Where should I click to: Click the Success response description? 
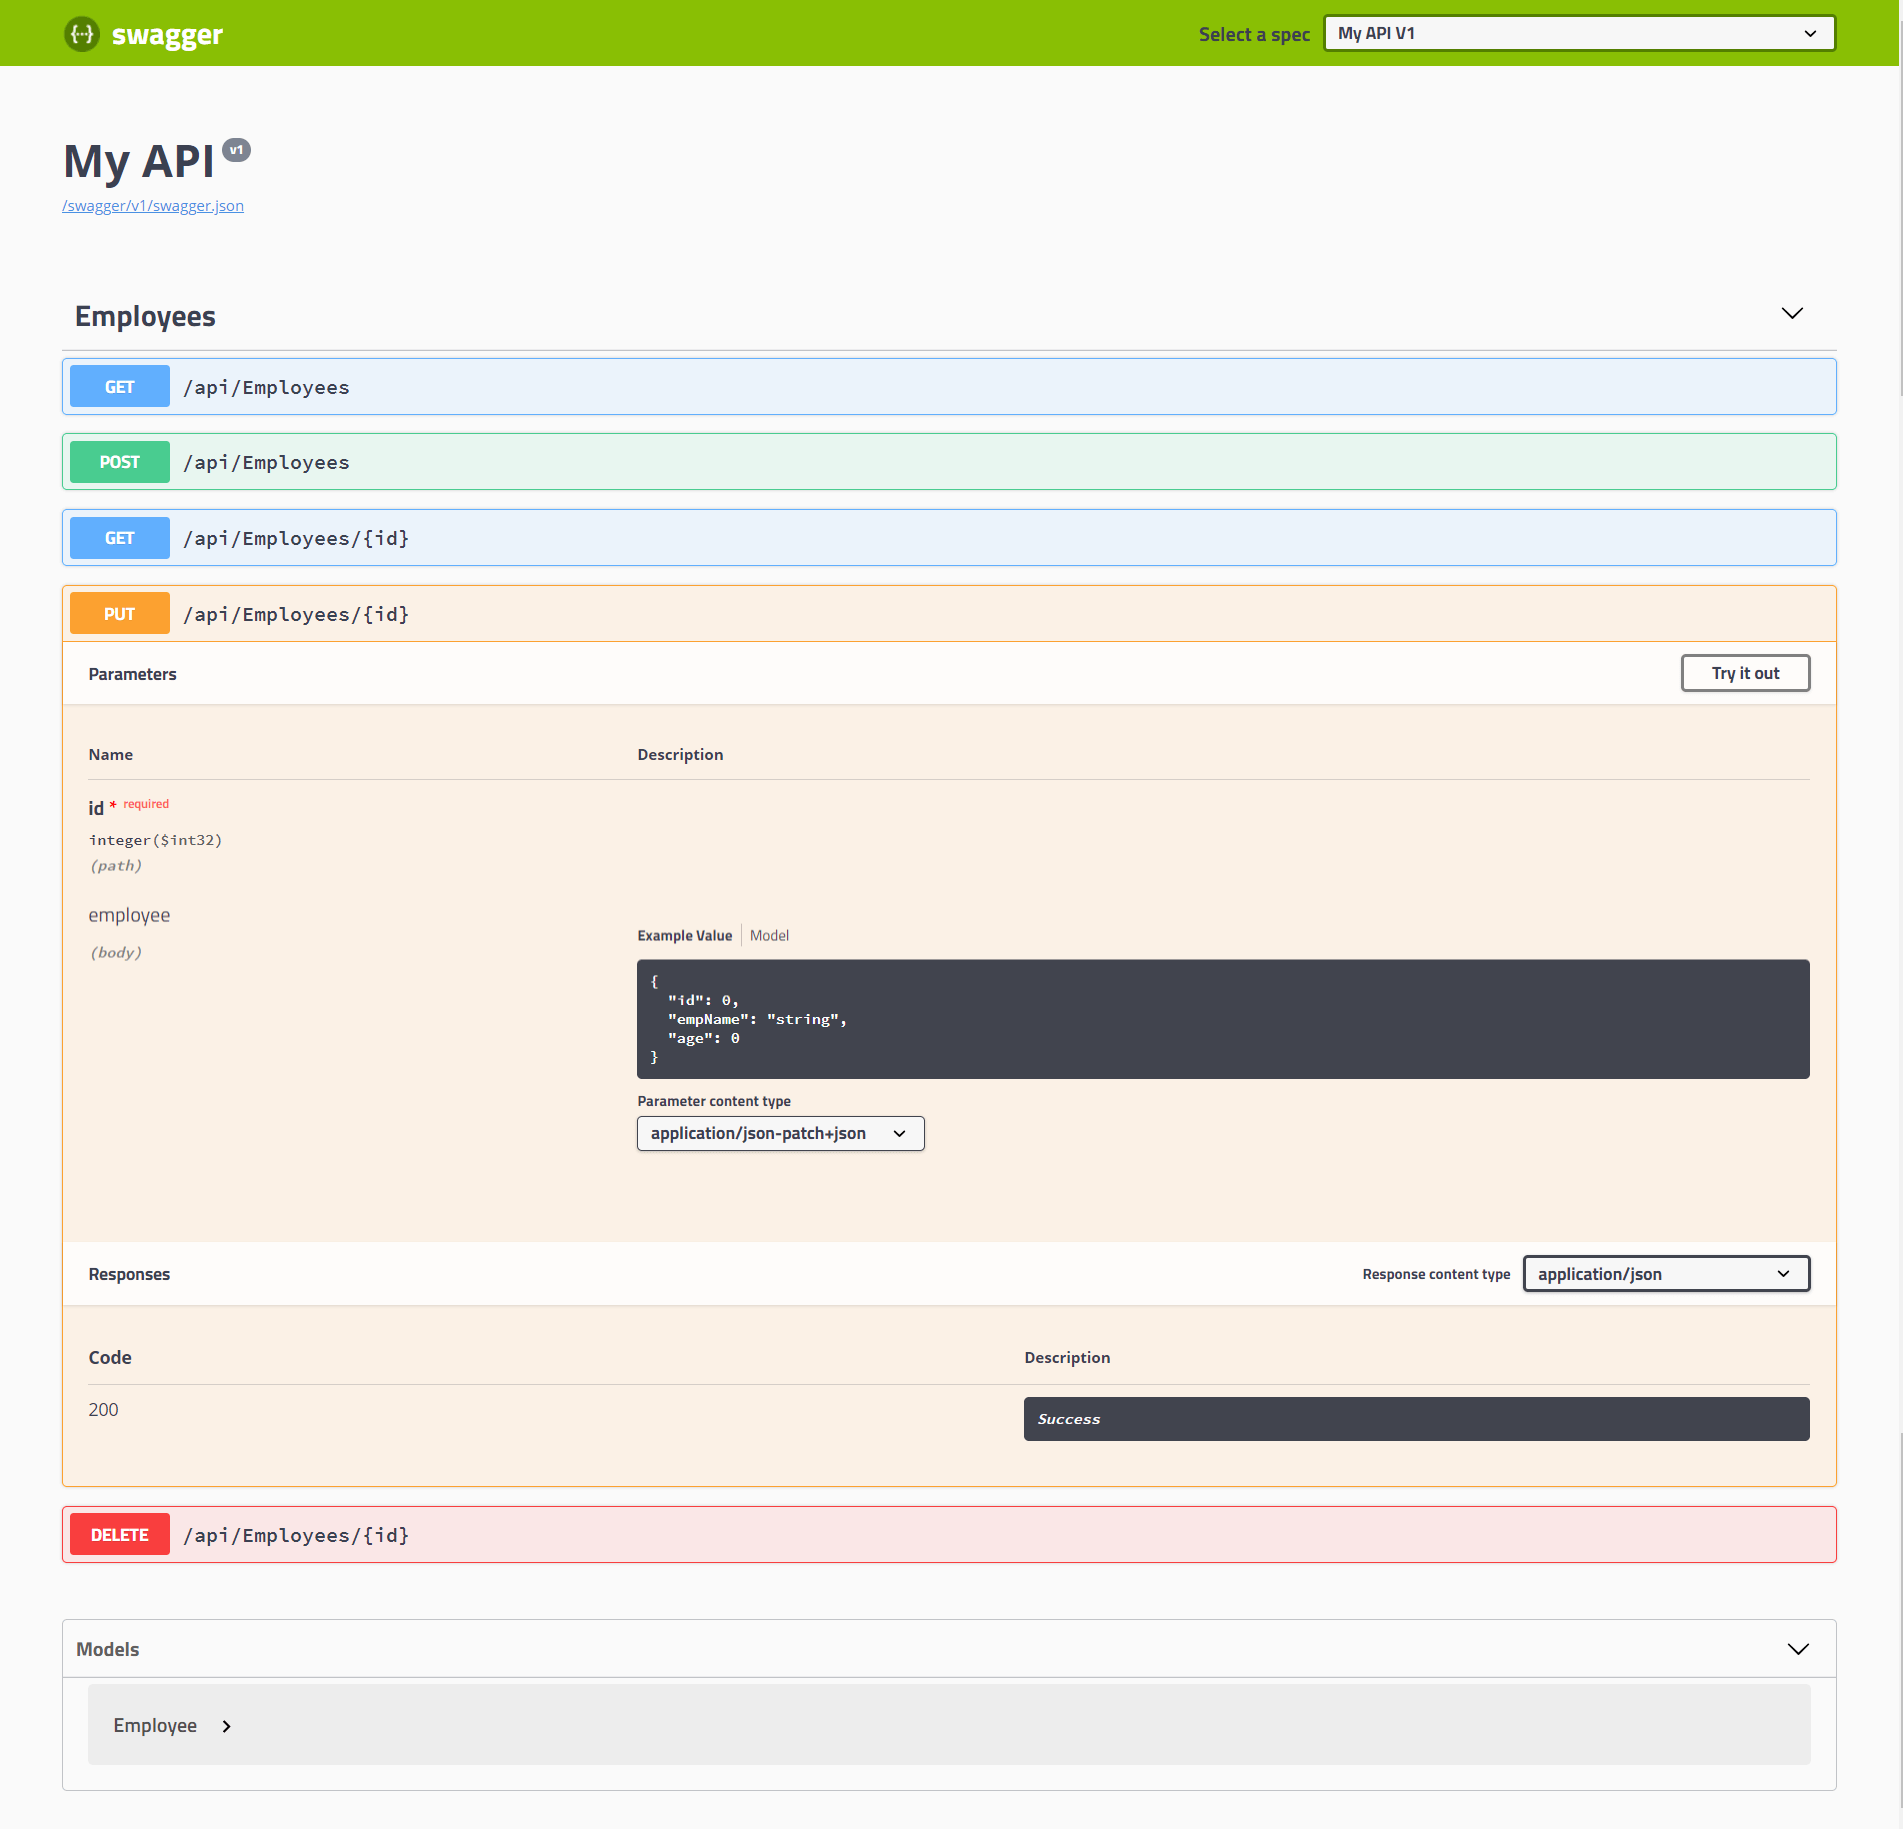[x=1416, y=1419]
